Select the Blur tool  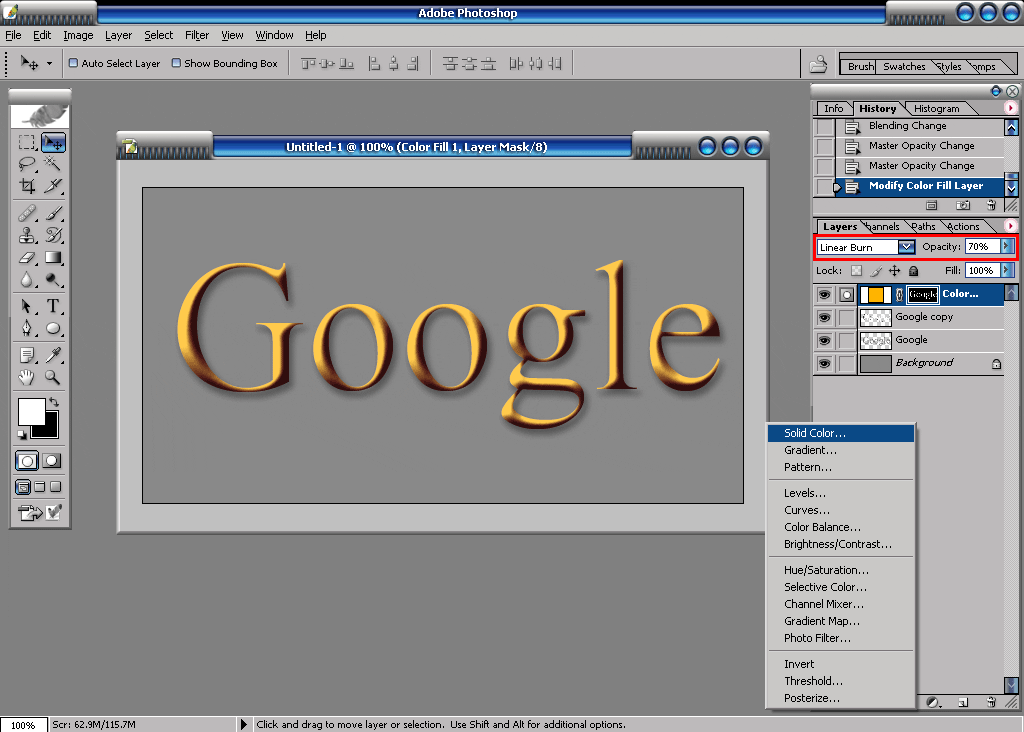point(27,280)
